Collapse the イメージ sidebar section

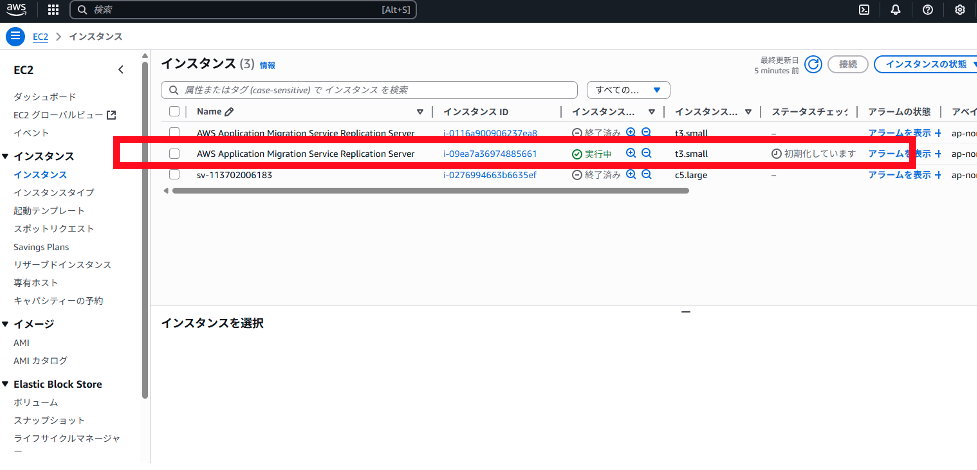(6, 324)
